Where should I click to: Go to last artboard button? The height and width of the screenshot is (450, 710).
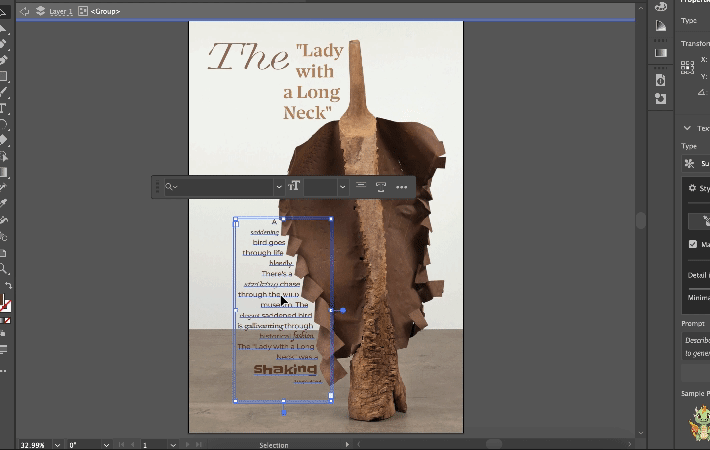198,445
